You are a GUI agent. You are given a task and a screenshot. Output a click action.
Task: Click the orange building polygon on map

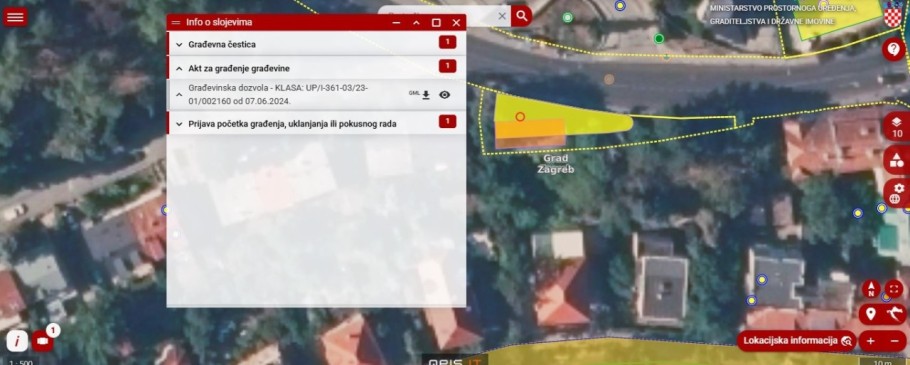tap(529, 132)
